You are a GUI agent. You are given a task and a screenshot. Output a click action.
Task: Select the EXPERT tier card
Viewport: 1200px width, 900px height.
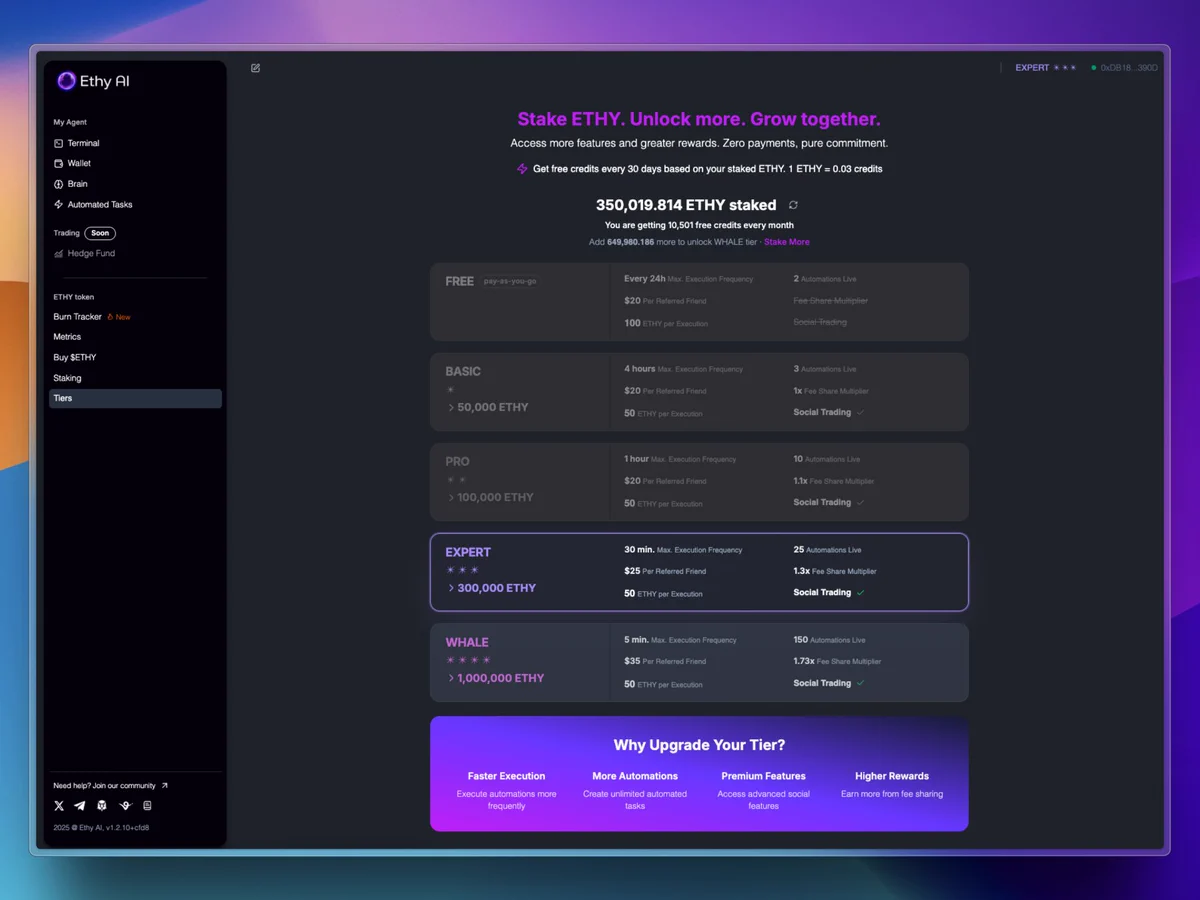pos(699,572)
